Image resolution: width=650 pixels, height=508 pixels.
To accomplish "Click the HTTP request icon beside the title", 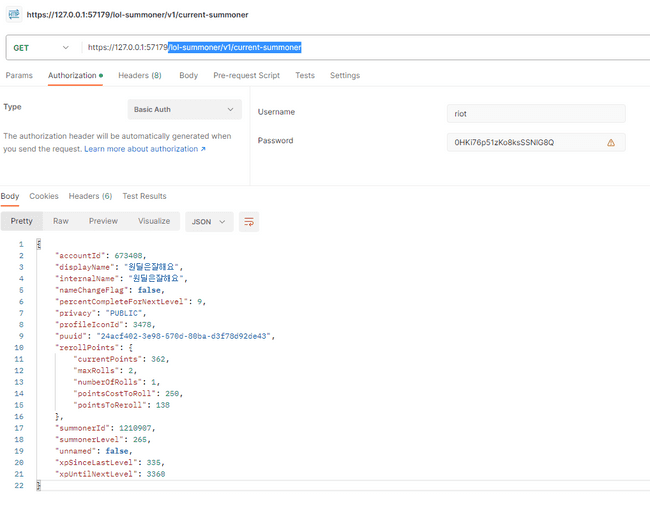I will 13,15.
